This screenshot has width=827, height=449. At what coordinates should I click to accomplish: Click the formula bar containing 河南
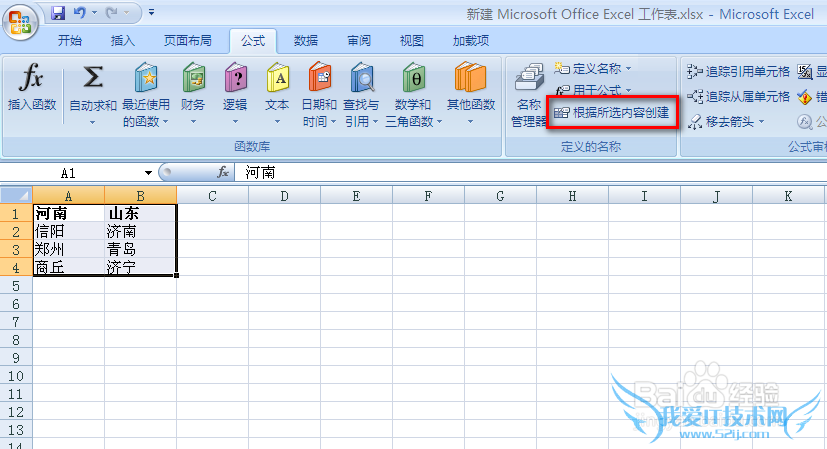[531, 173]
